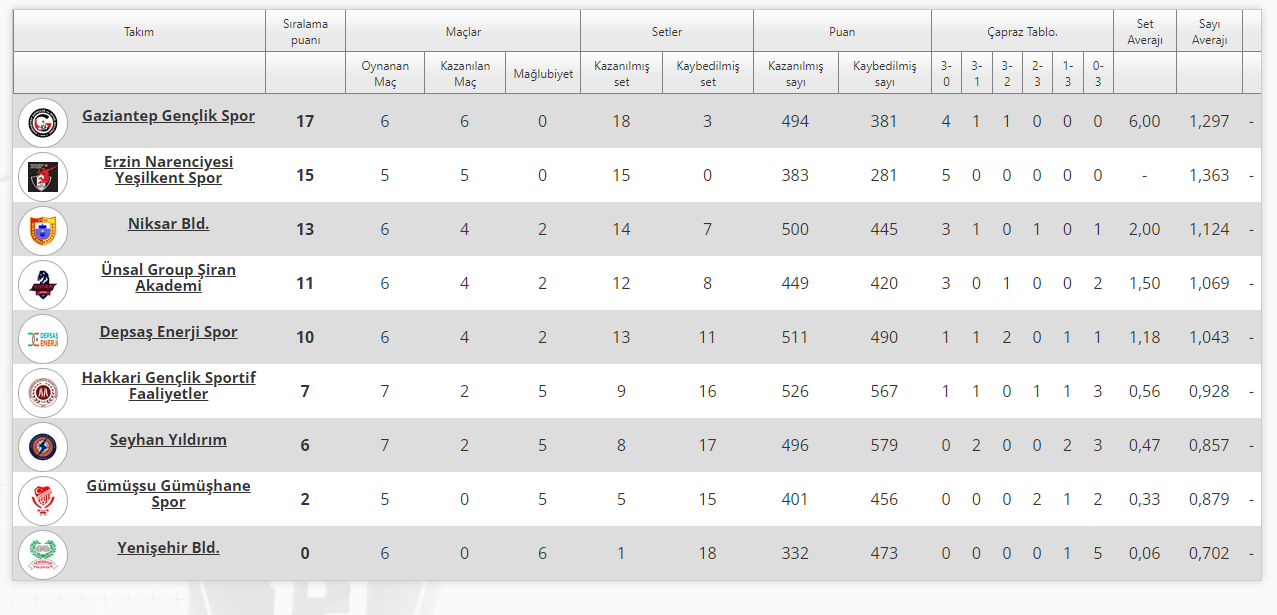
Task: Click the Sıralama puanı column header
Action: 305,31
